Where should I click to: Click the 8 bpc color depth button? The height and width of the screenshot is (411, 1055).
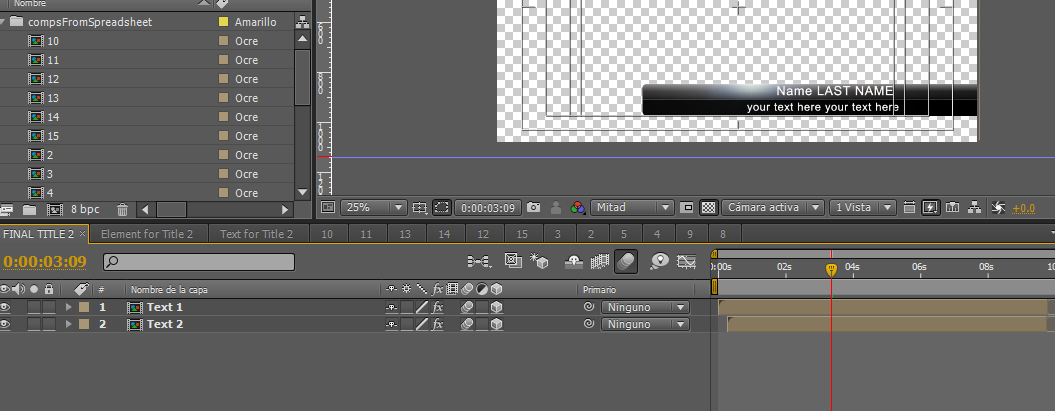click(85, 210)
